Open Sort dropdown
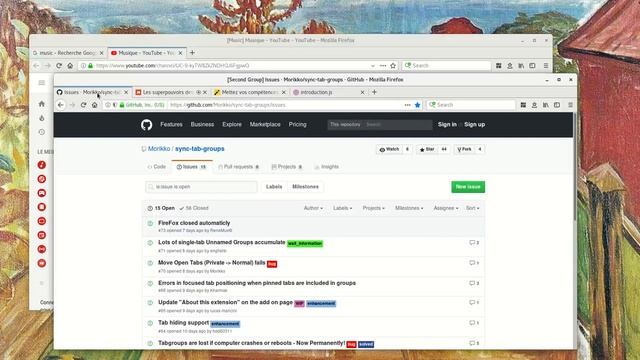640x360 pixels. 473,208
